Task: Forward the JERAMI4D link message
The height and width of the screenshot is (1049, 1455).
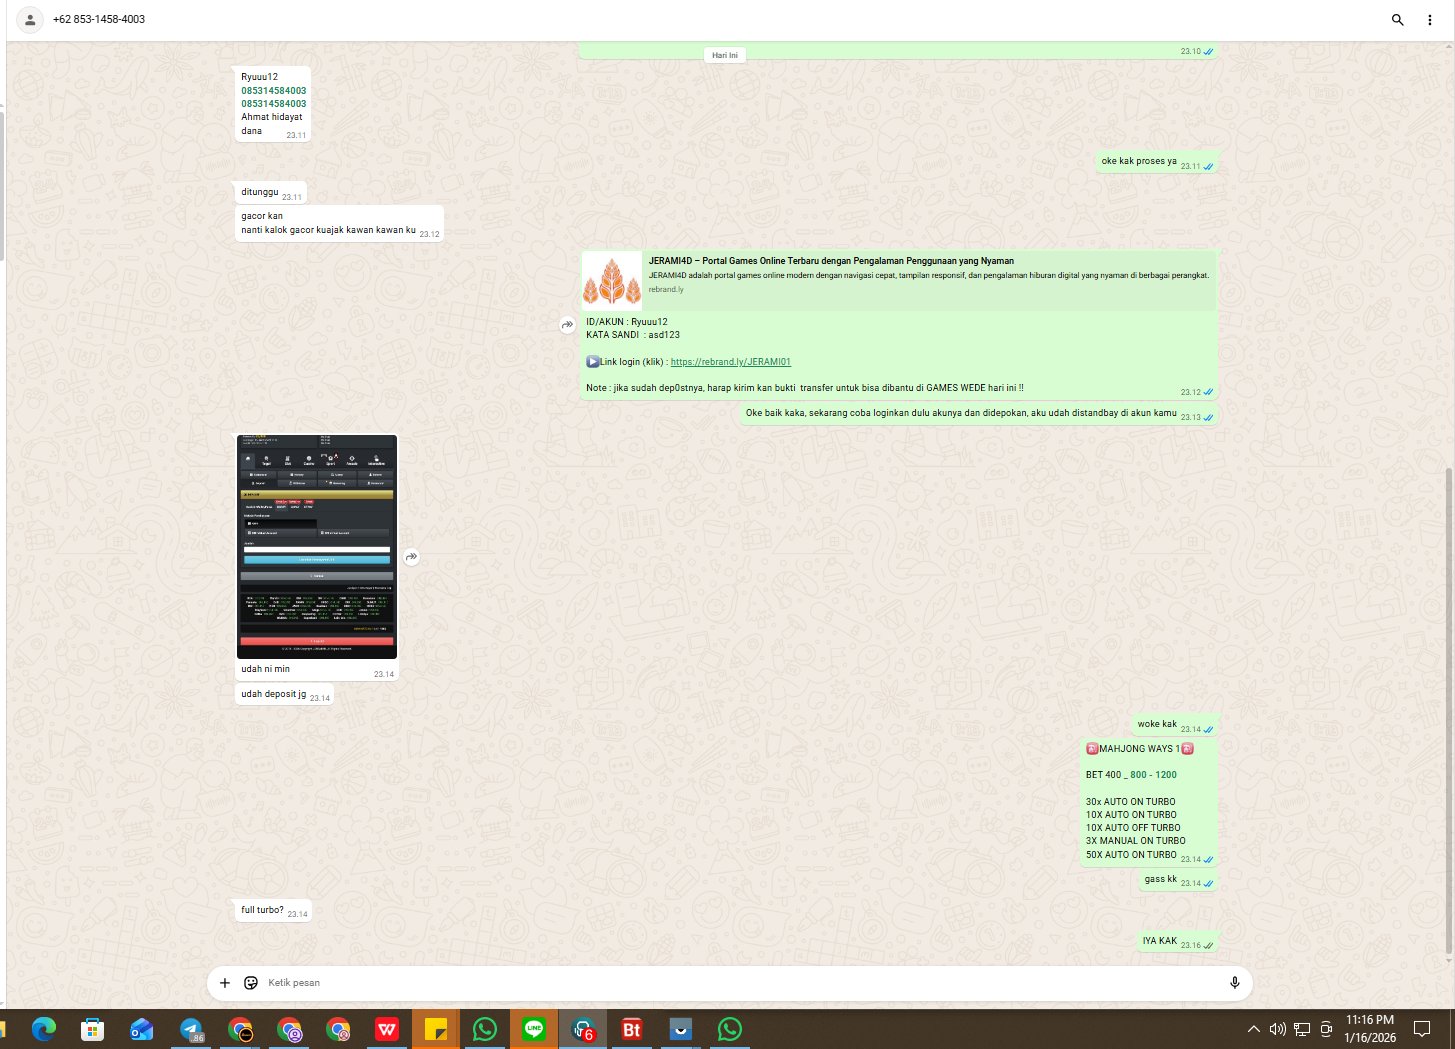Action: [567, 325]
